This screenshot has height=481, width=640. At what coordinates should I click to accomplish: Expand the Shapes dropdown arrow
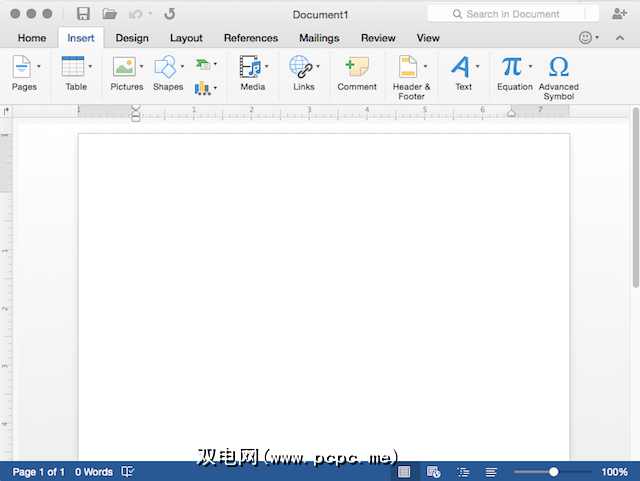(182, 66)
